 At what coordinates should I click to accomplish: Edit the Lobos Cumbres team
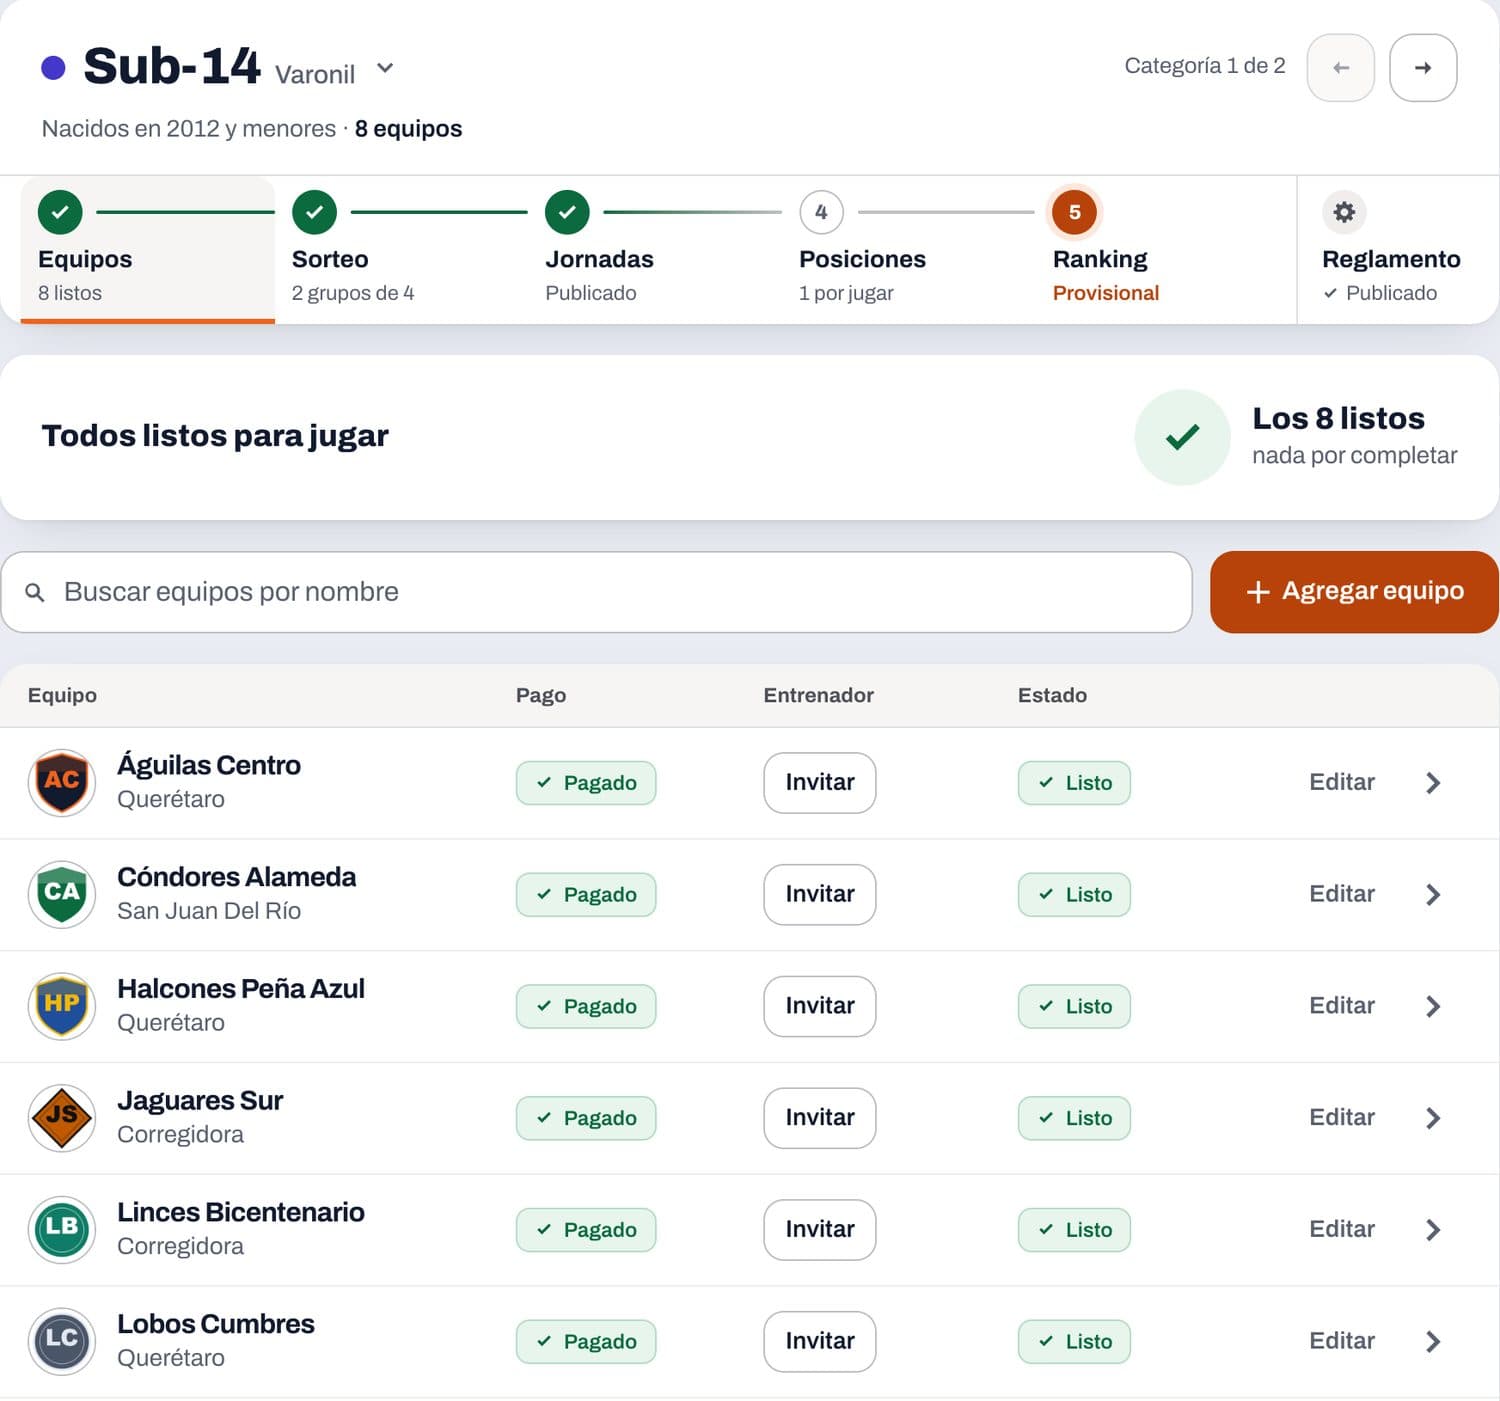point(1342,1341)
